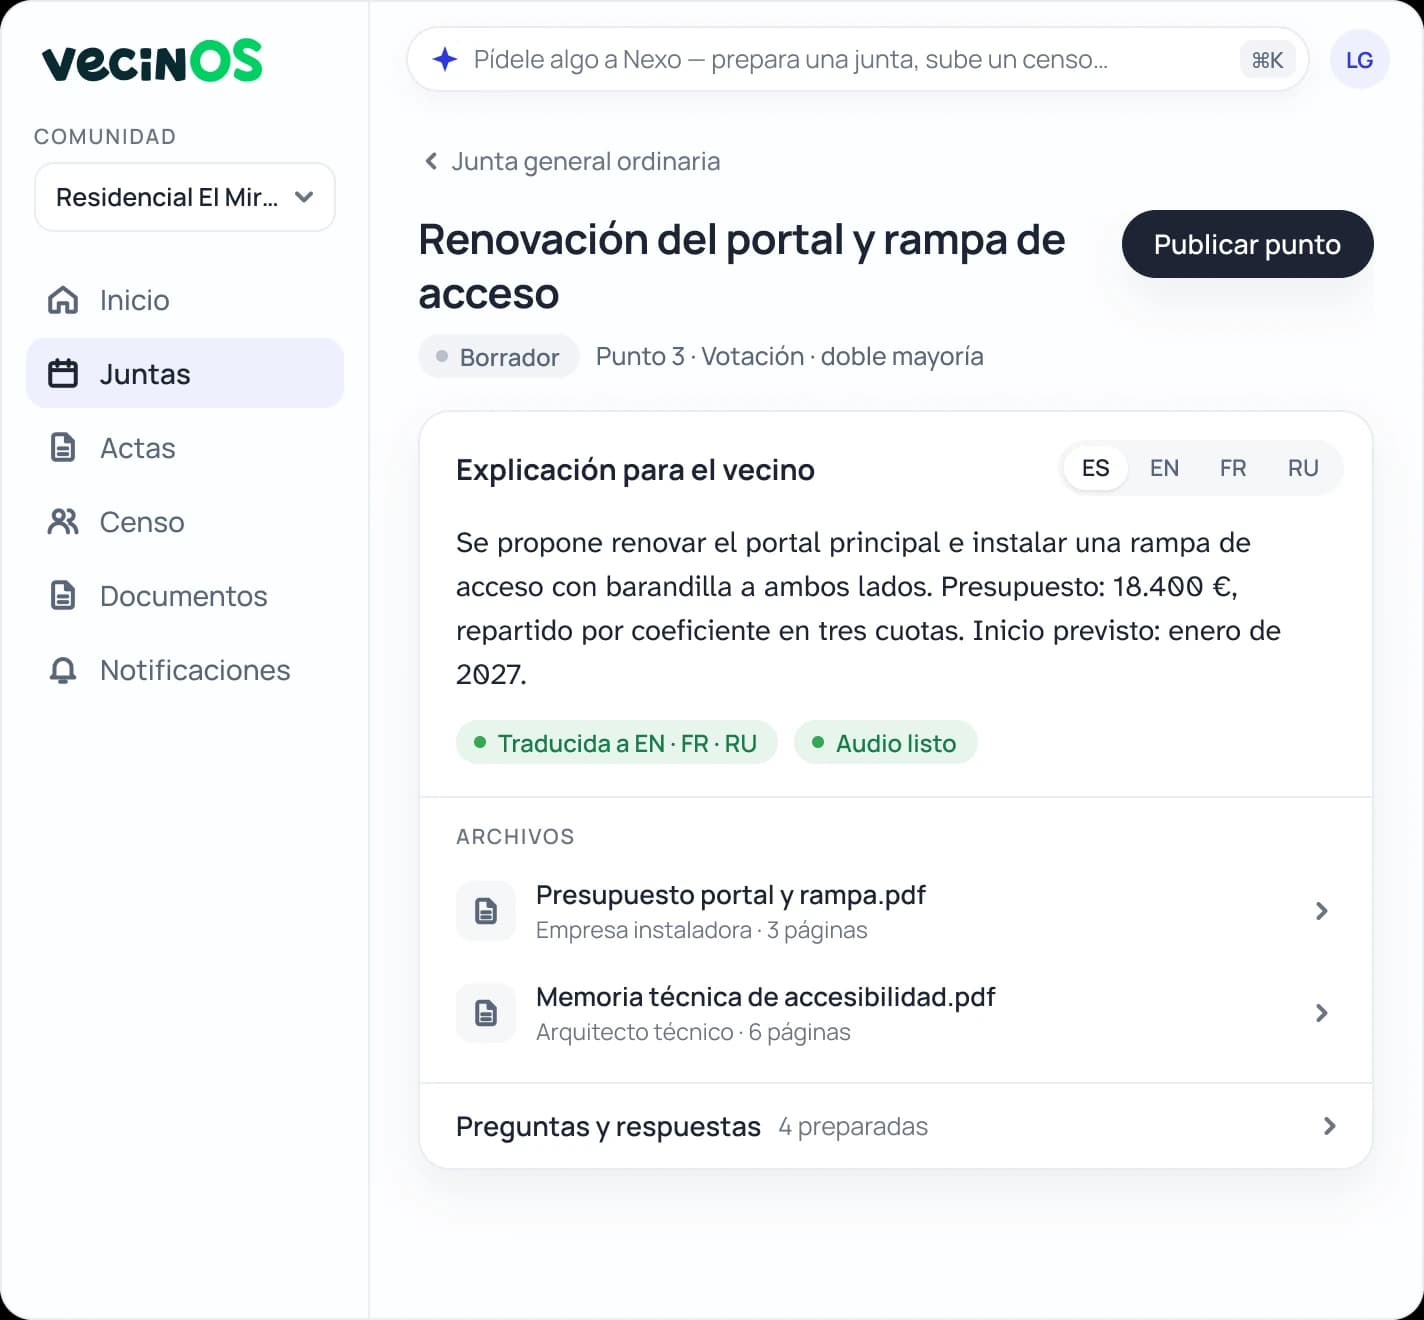Viewport: 1424px width, 1320px height.
Task: Click the ⌘K shortcut badge
Action: tap(1267, 60)
